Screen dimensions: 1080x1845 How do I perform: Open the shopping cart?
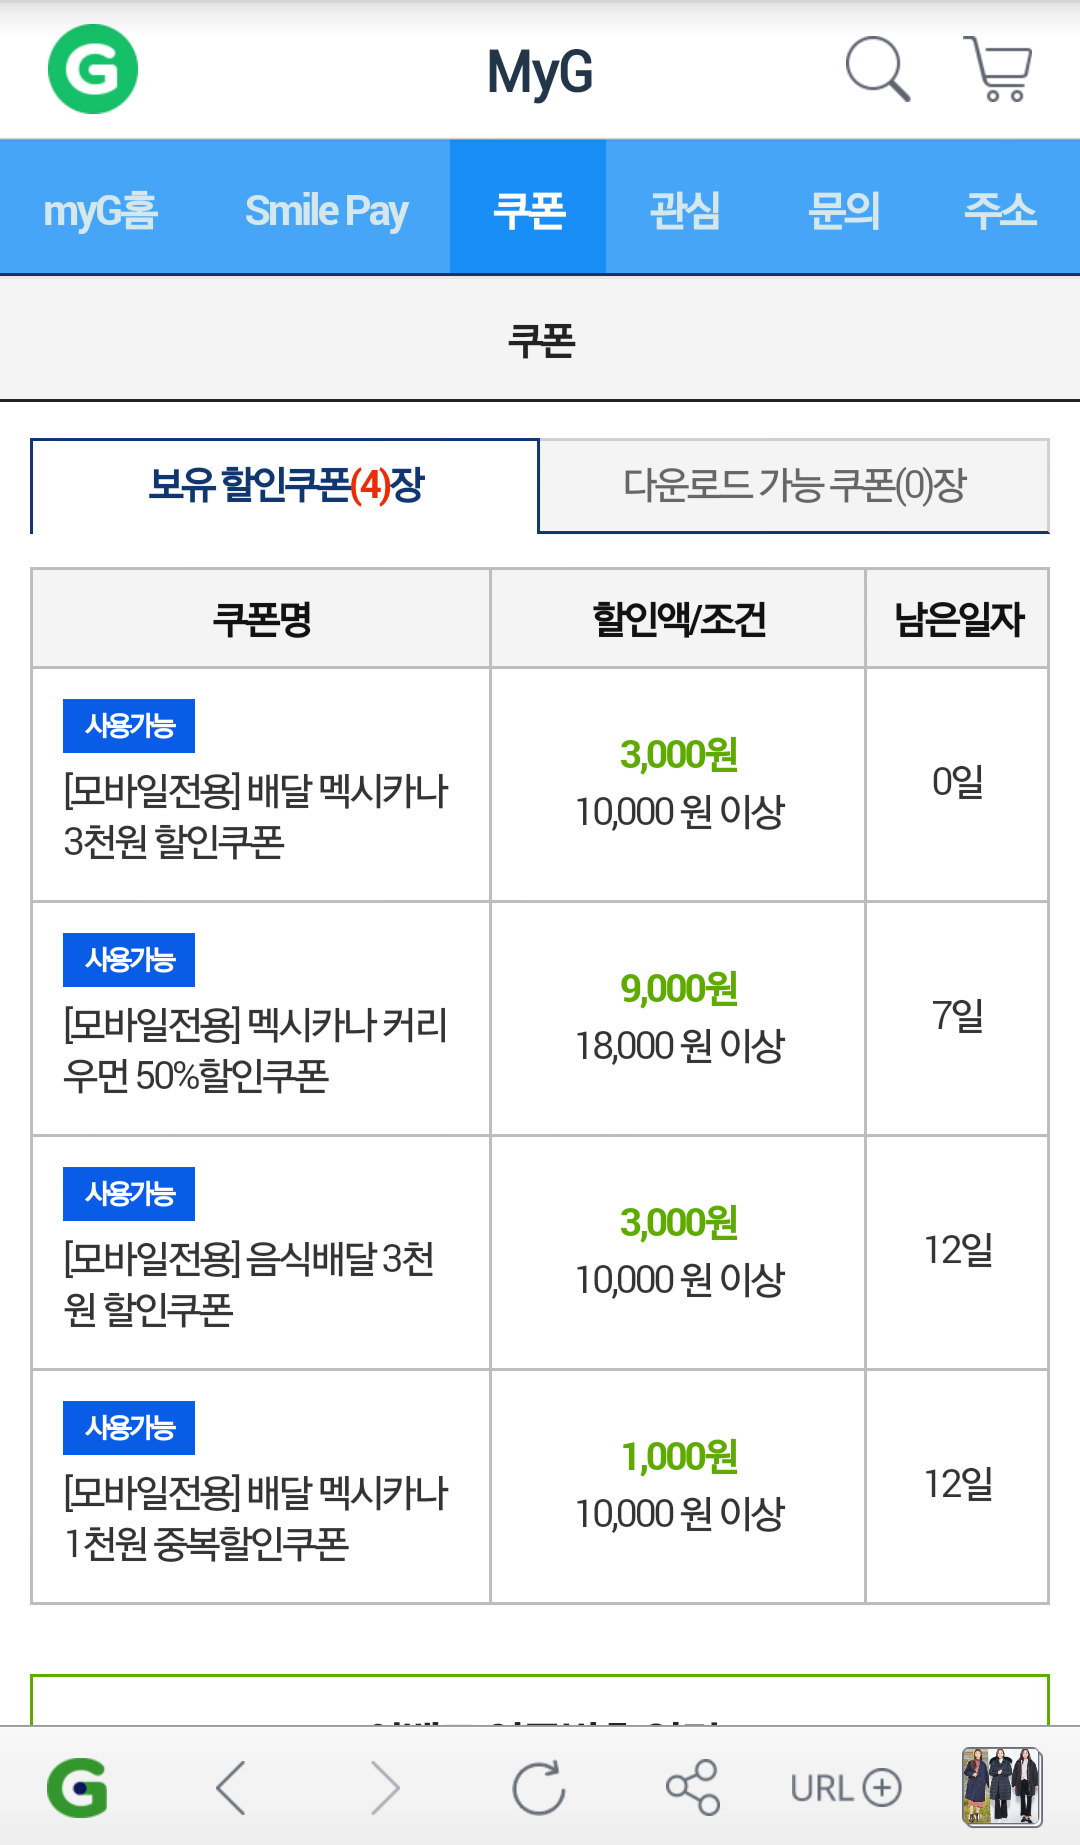[998, 69]
